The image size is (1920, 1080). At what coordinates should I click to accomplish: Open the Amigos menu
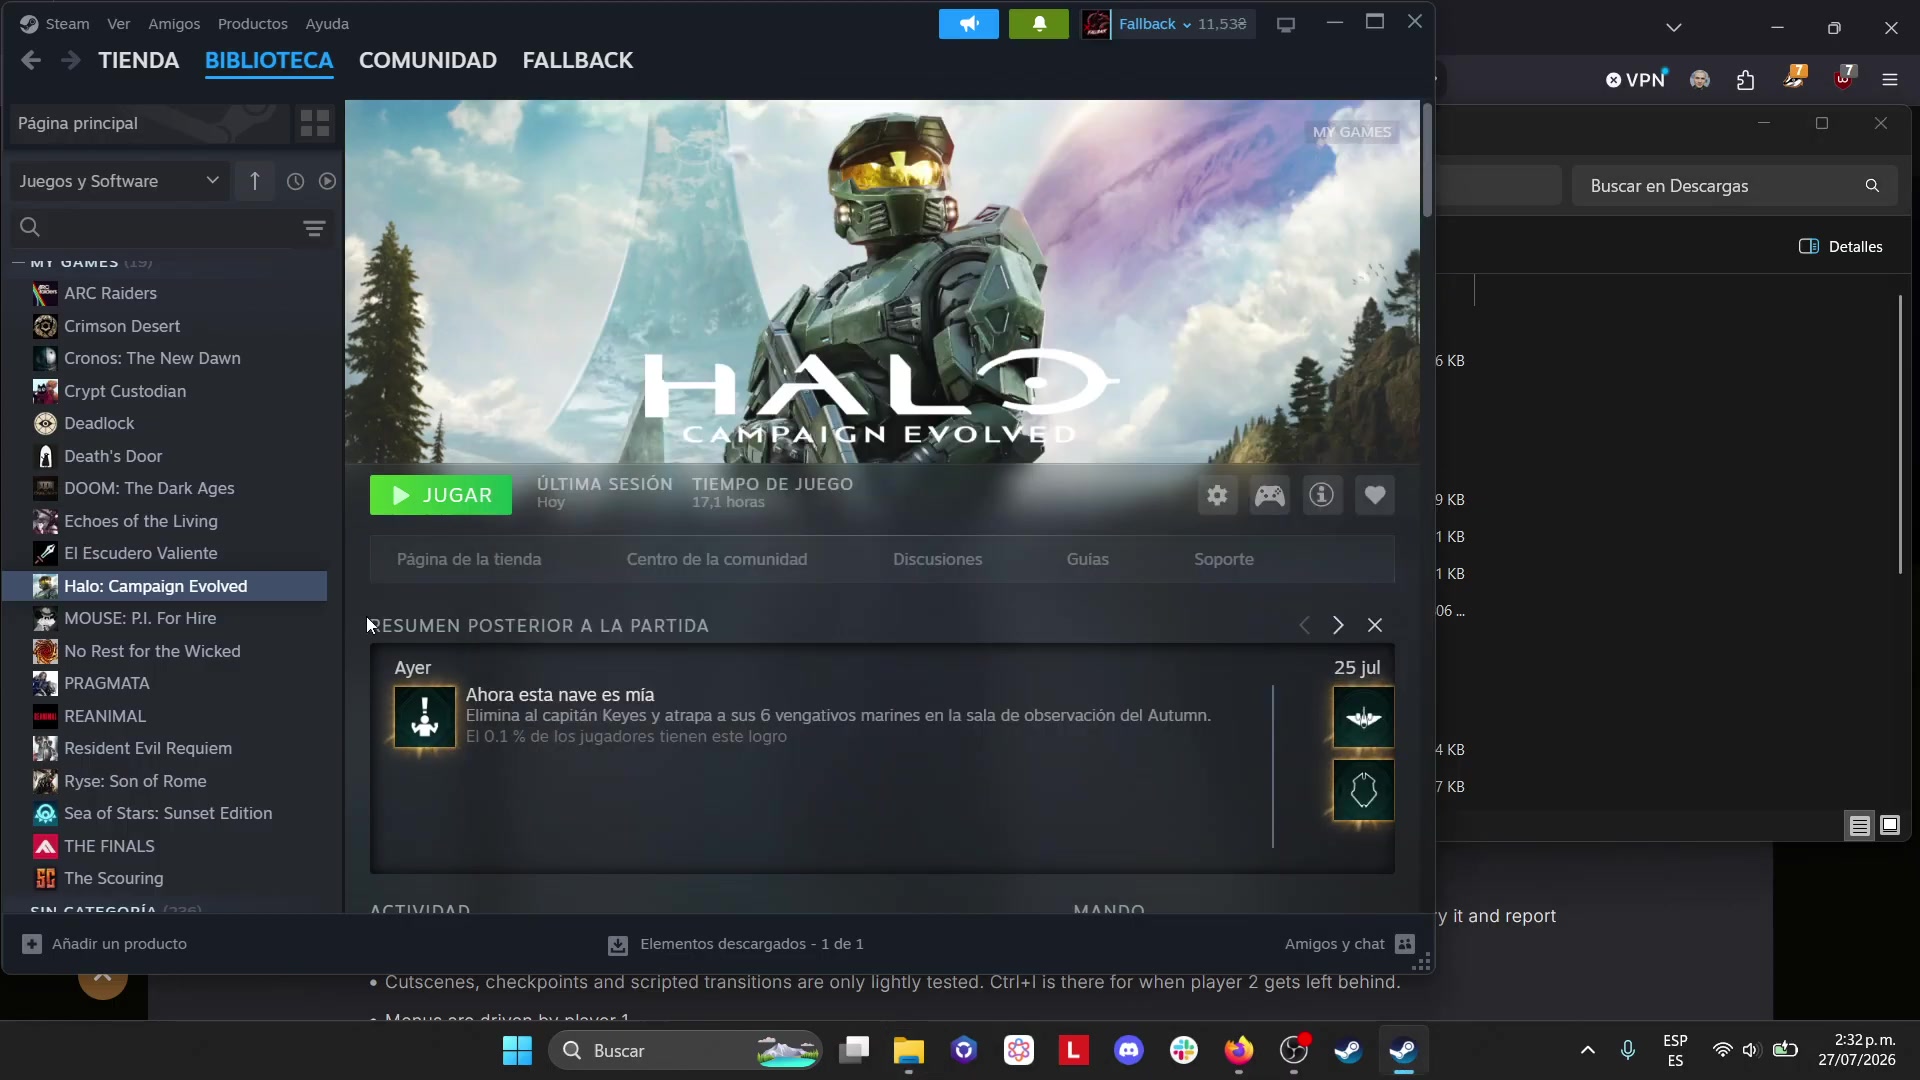point(174,24)
